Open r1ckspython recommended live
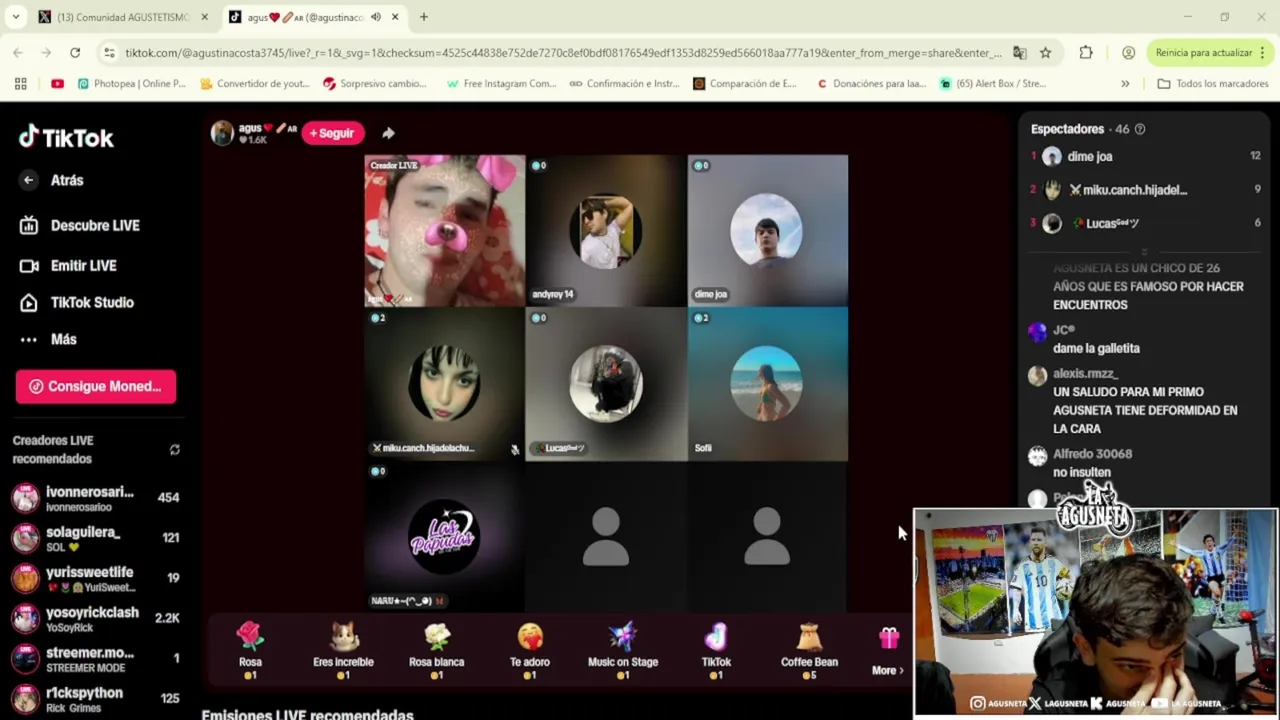The width and height of the screenshot is (1280, 720). click(96, 698)
